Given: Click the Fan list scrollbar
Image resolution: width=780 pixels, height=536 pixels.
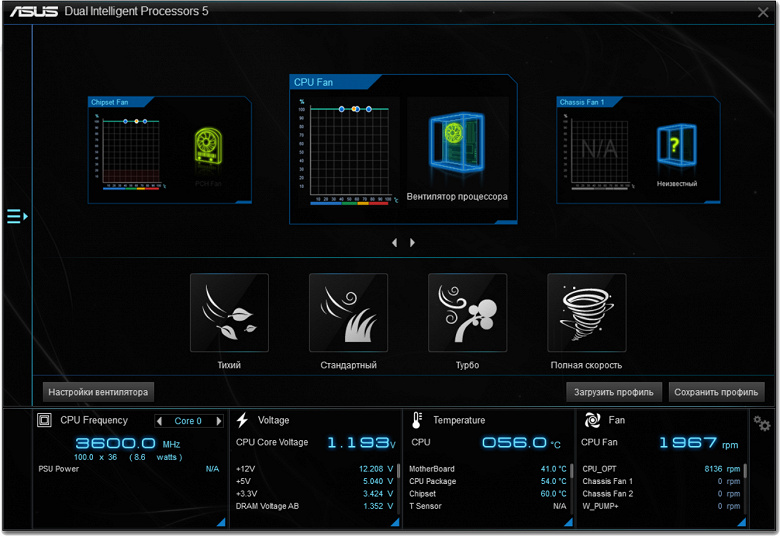Looking at the screenshot, I should coord(745,470).
